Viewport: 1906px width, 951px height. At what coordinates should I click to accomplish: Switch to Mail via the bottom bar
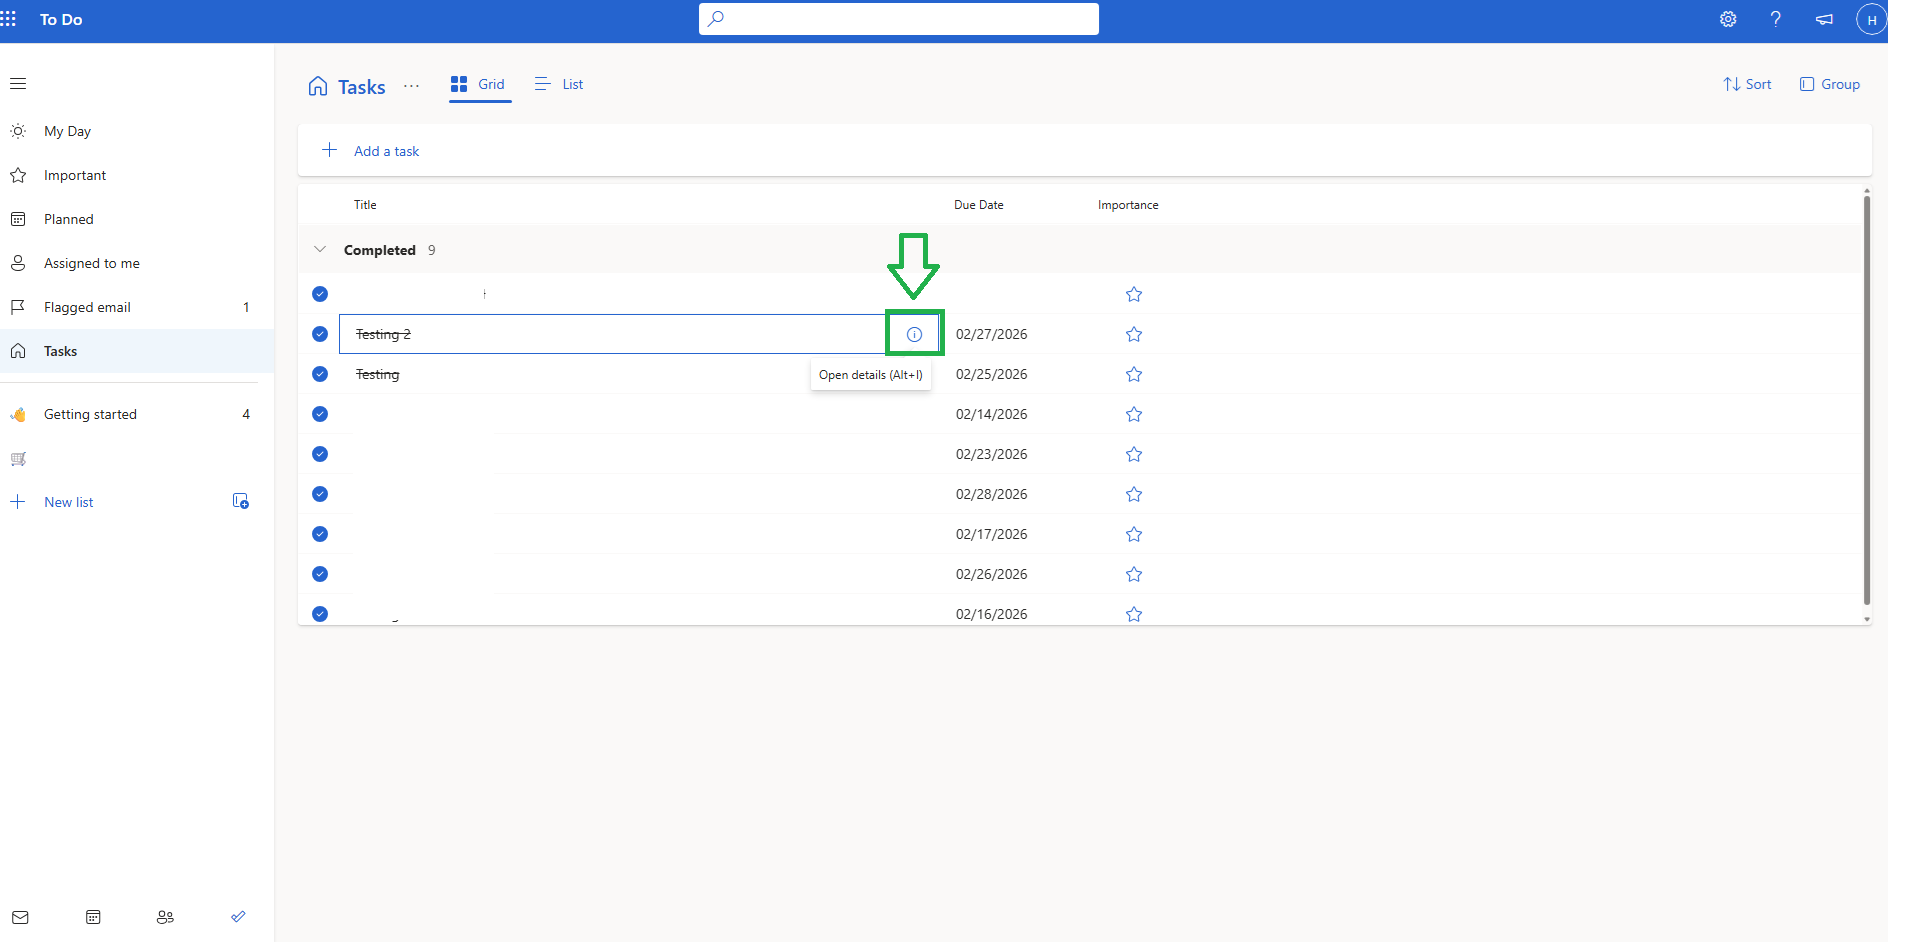tap(19, 917)
